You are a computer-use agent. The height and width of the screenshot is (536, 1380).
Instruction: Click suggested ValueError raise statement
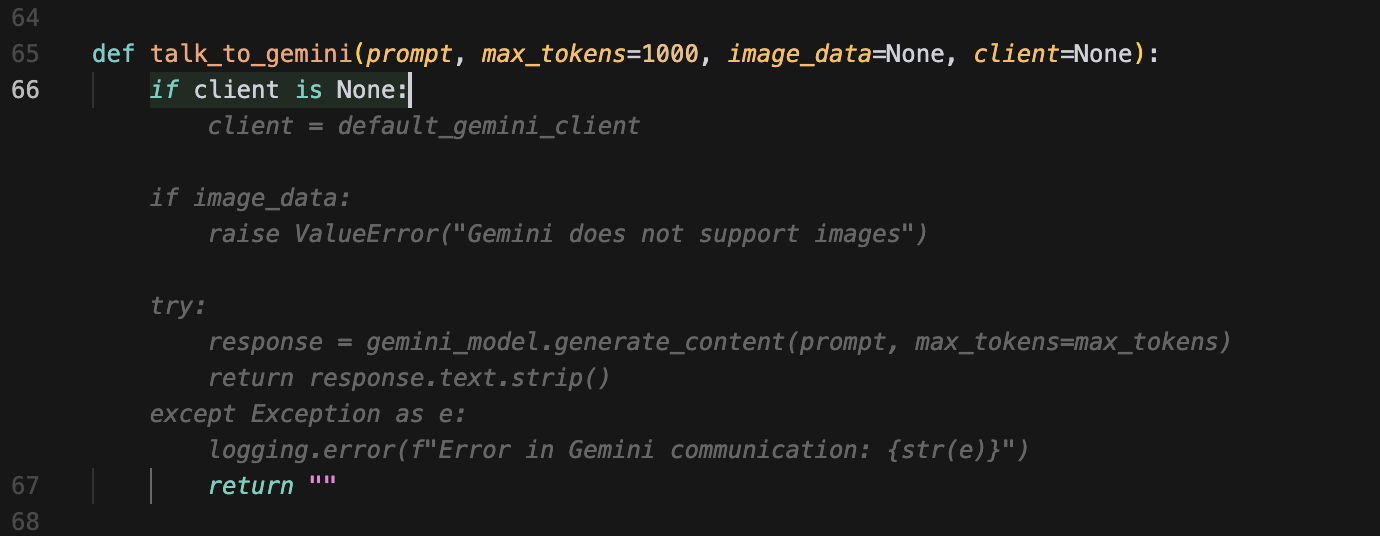coord(568,234)
